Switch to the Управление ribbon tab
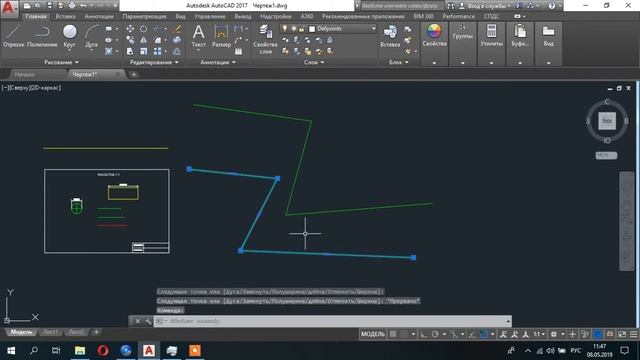This screenshot has height=360, width=640. click(210, 16)
